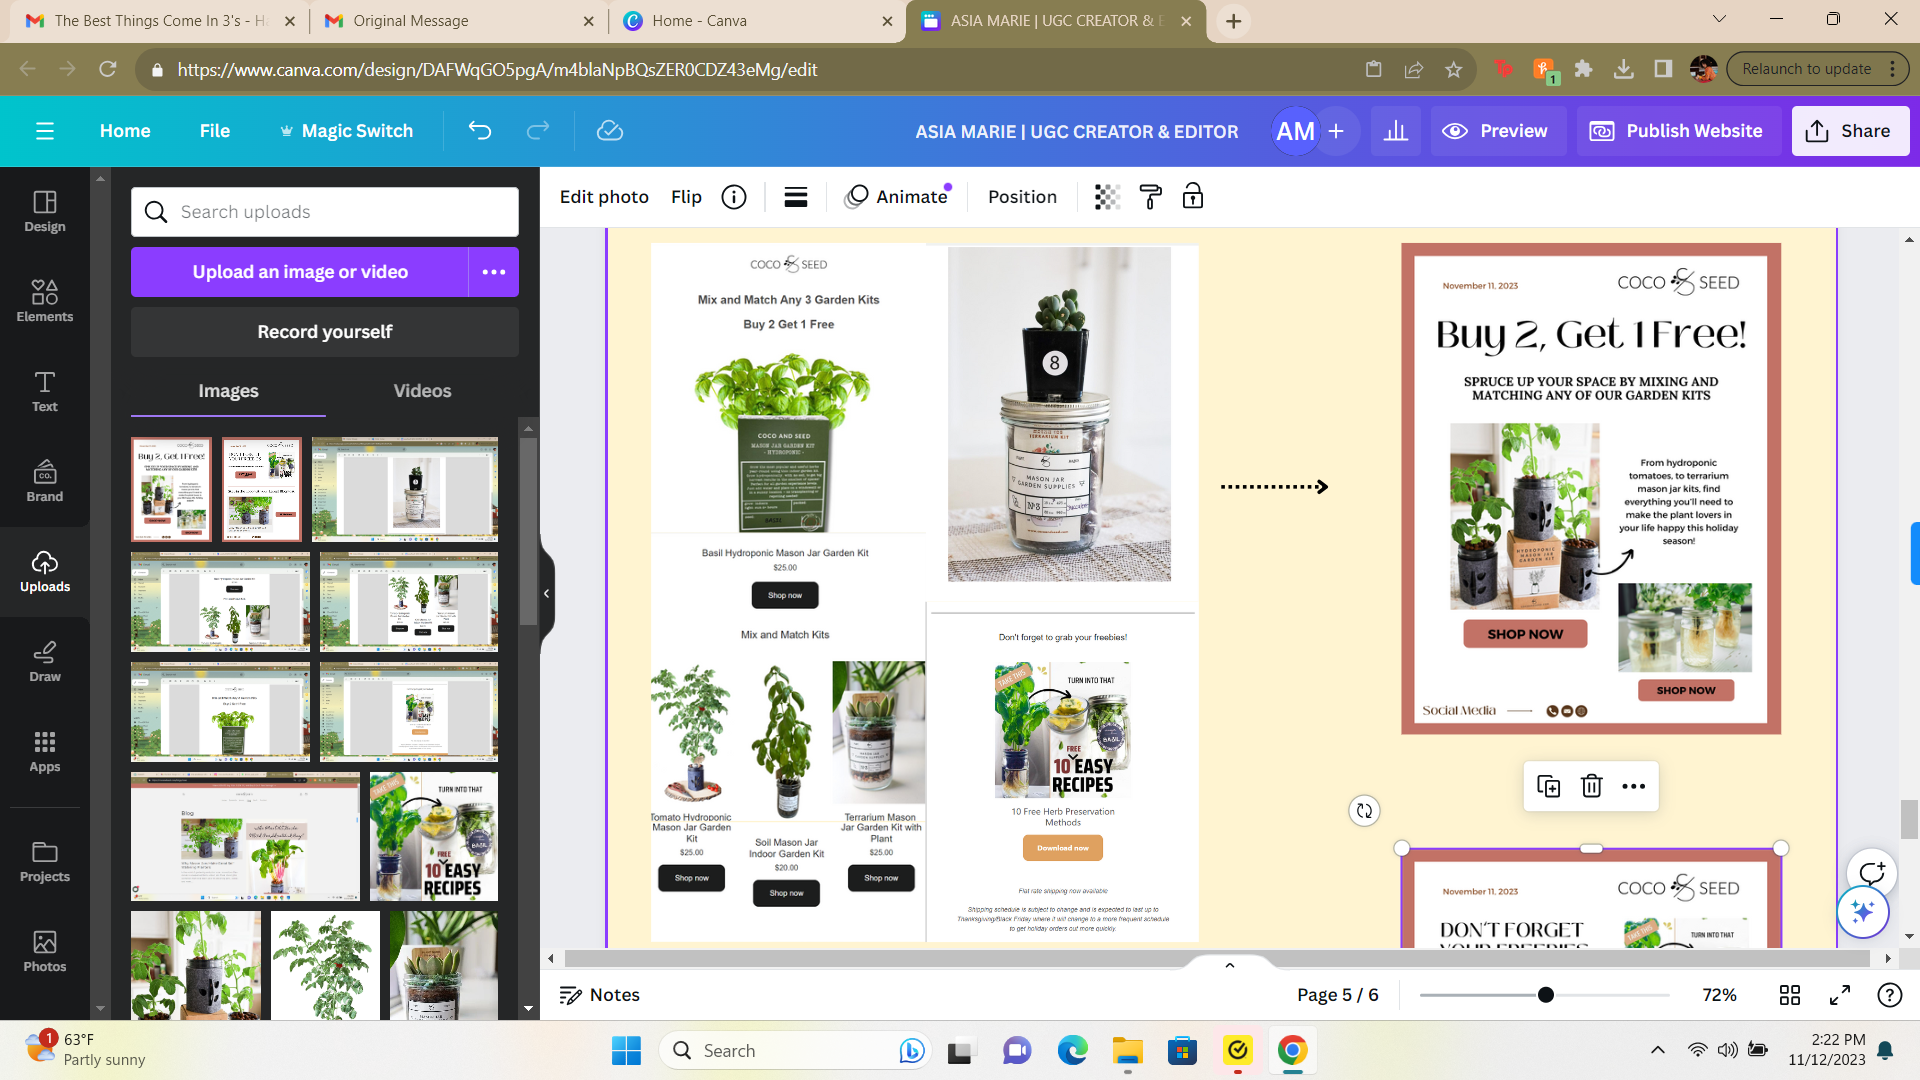The height and width of the screenshot is (1080, 1920).
Task: Switch to the Videos tab
Action: [x=422, y=391]
